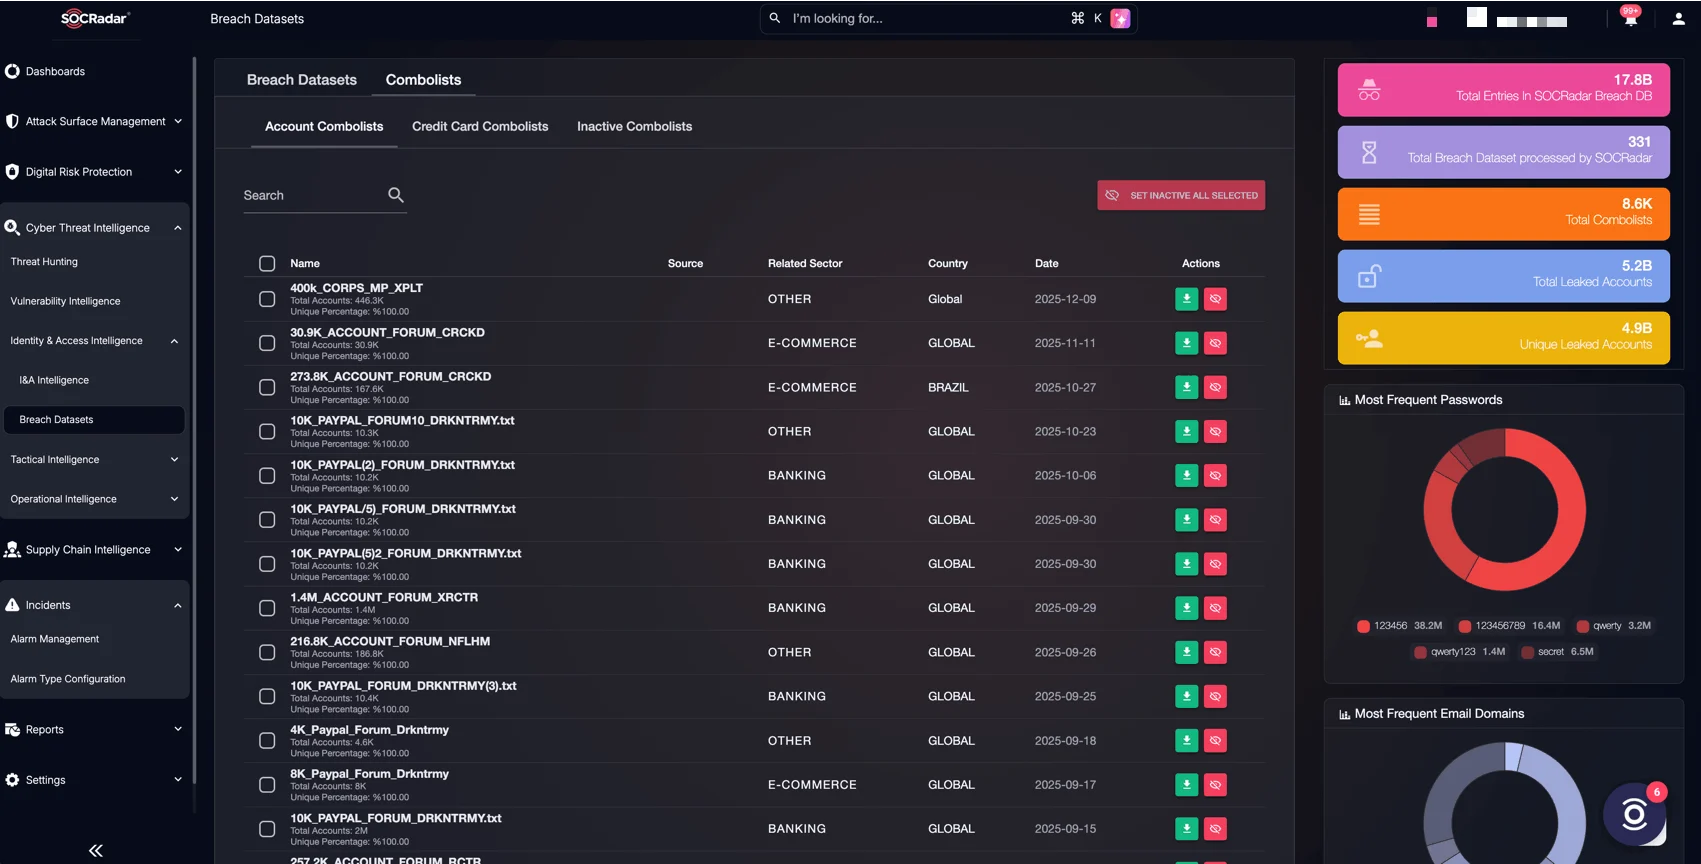
Task: Open the notifications bell
Action: [1631, 18]
